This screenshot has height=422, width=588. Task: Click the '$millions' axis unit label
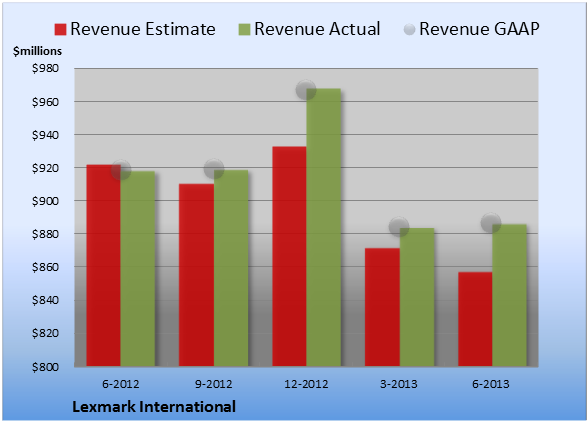(x=38, y=51)
